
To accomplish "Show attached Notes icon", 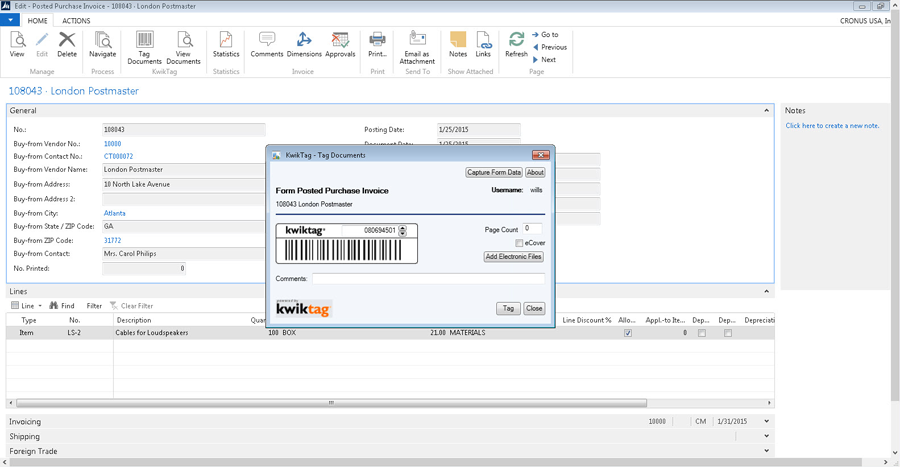I will [x=458, y=44].
